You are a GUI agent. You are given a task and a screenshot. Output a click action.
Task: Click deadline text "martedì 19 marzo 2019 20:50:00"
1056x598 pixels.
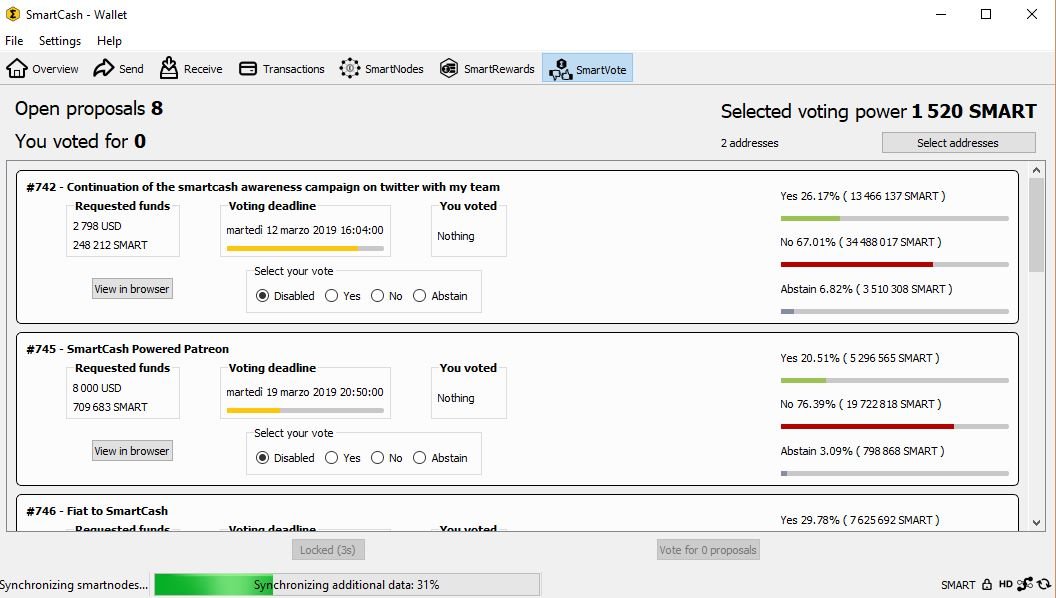[304, 392]
